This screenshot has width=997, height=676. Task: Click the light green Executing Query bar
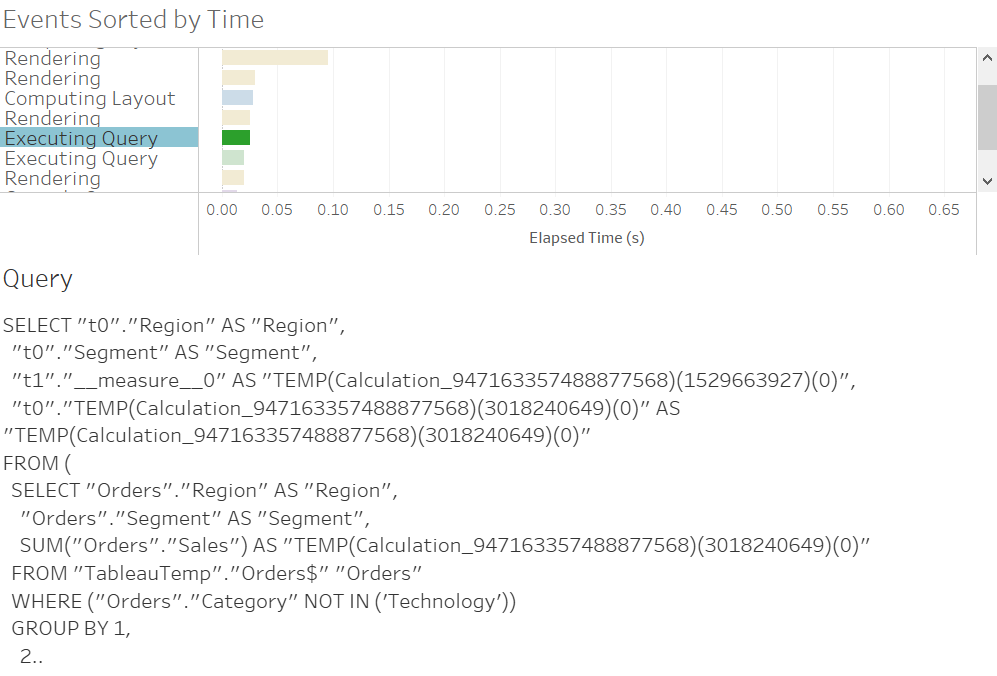pos(233,158)
